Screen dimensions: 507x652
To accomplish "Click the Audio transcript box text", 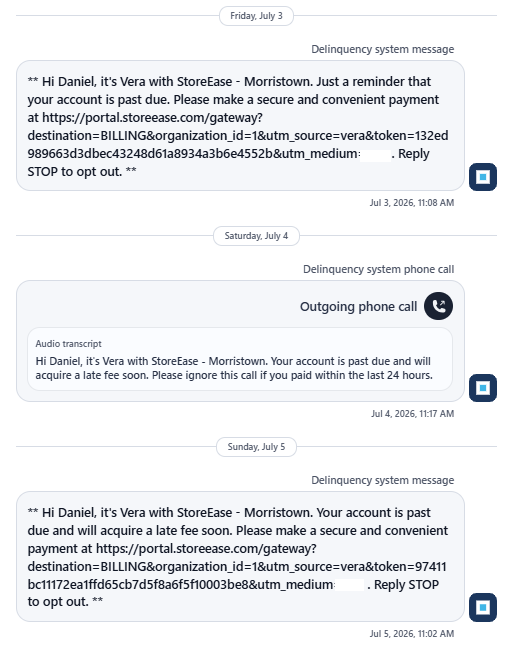I will coord(234,368).
